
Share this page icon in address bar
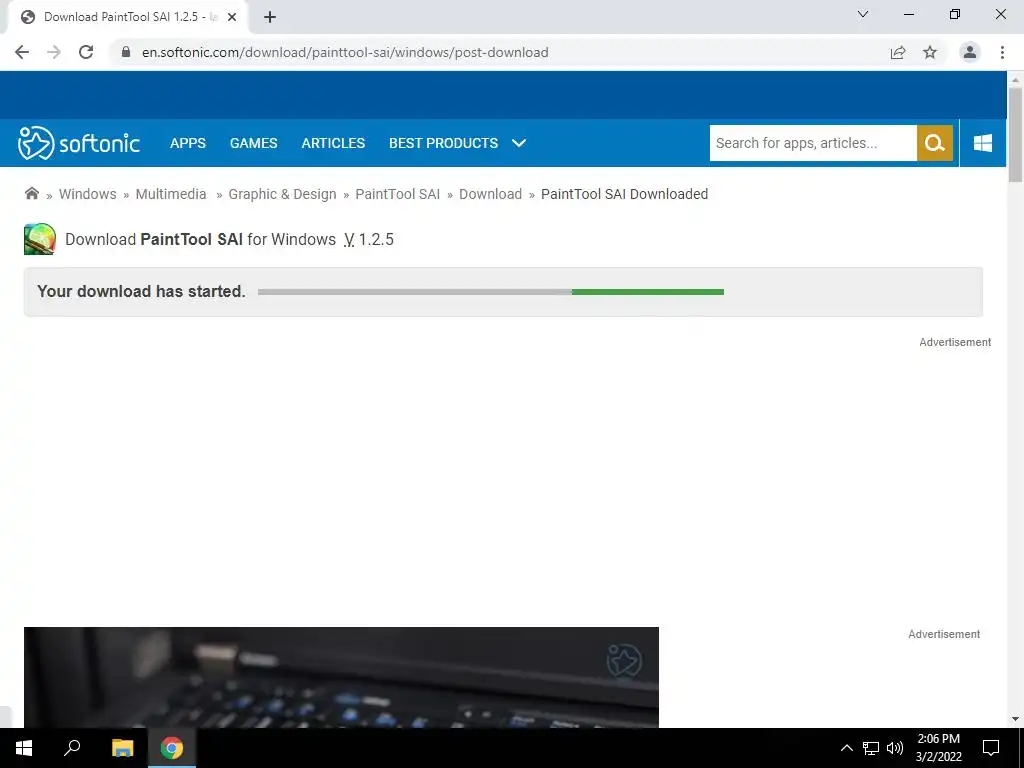click(898, 52)
